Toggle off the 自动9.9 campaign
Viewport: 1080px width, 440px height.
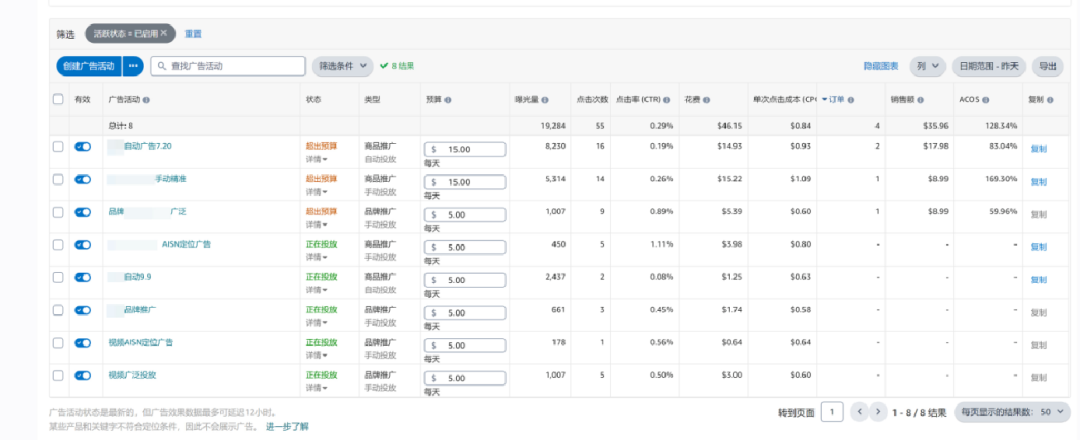coord(83,277)
